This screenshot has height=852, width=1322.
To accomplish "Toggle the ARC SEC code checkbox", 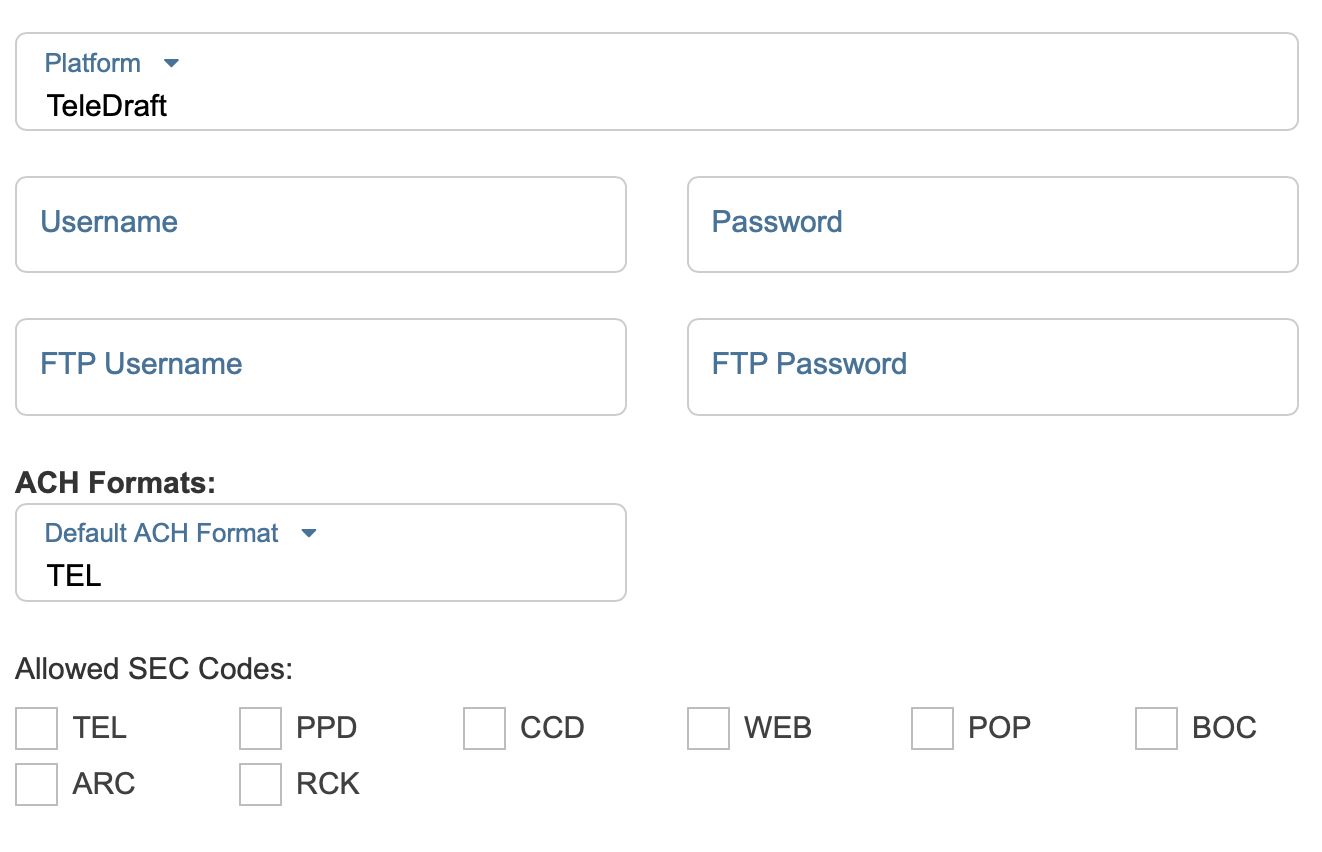I will click(x=37, y=784).
